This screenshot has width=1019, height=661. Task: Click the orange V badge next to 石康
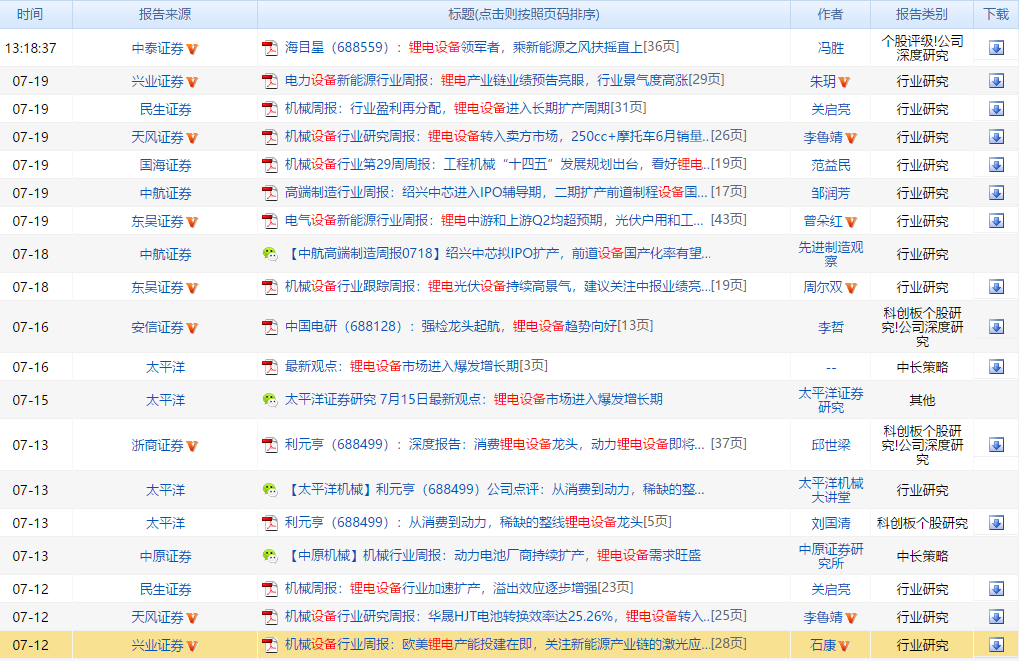pos(844,646)
